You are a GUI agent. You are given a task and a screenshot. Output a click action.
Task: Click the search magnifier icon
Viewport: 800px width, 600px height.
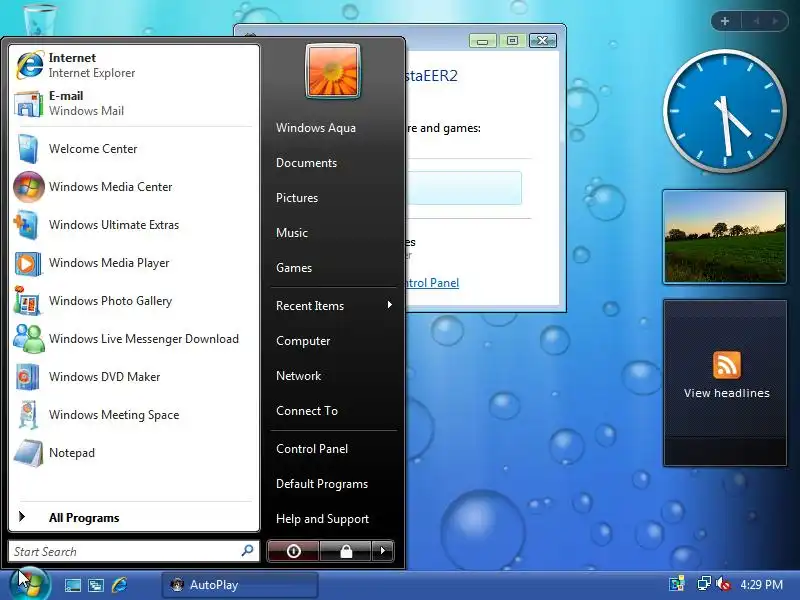[247, 551]
